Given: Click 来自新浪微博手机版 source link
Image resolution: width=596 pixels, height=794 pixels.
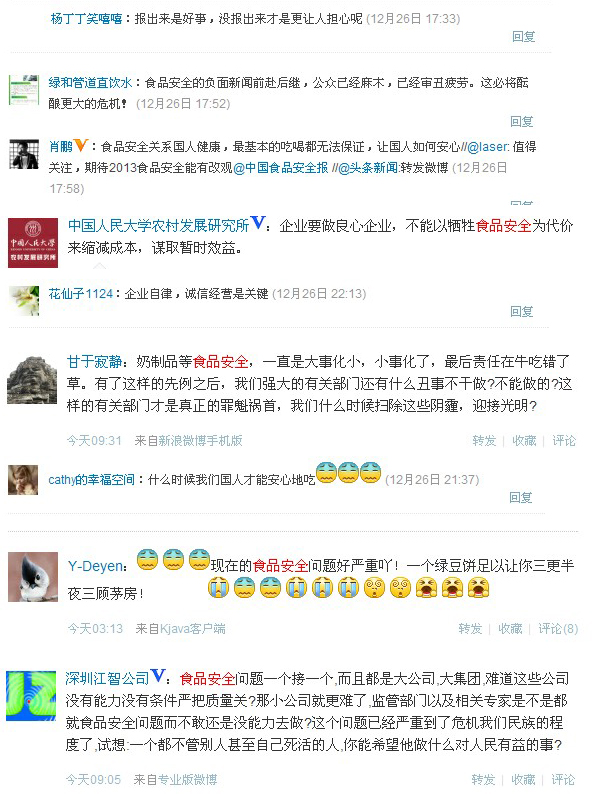Looking at the screenshot, I should pos(188,441).
